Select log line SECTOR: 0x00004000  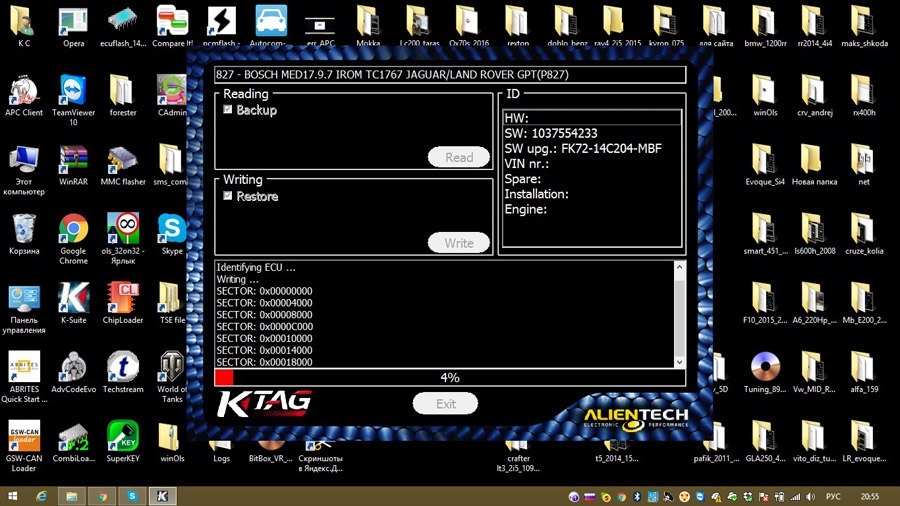pyautogui.click(x=264, y=303)
